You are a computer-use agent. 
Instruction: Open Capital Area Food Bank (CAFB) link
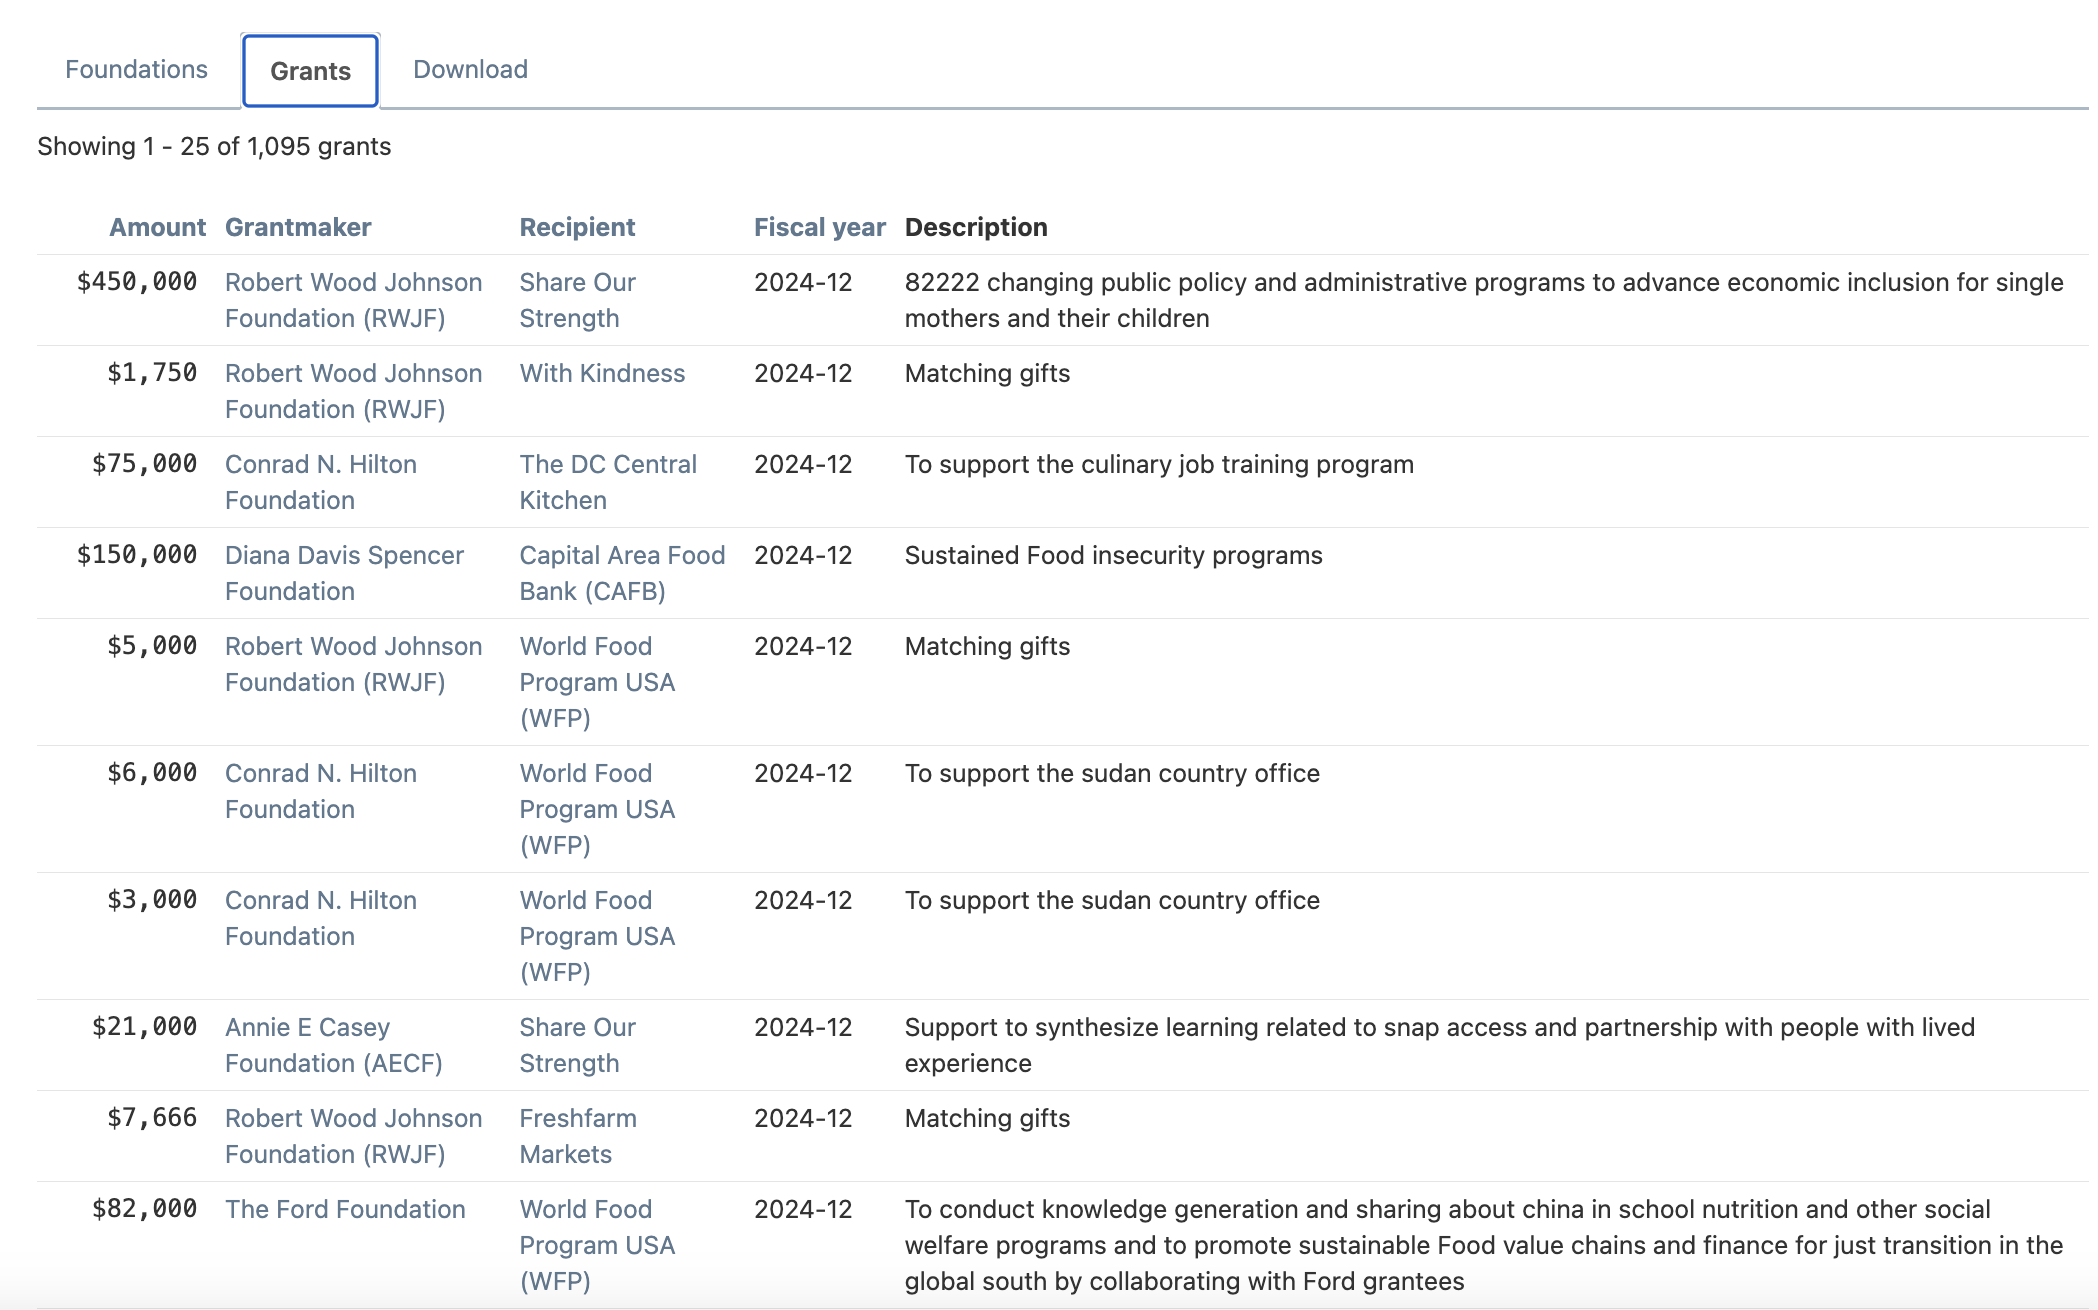(622, 573)
